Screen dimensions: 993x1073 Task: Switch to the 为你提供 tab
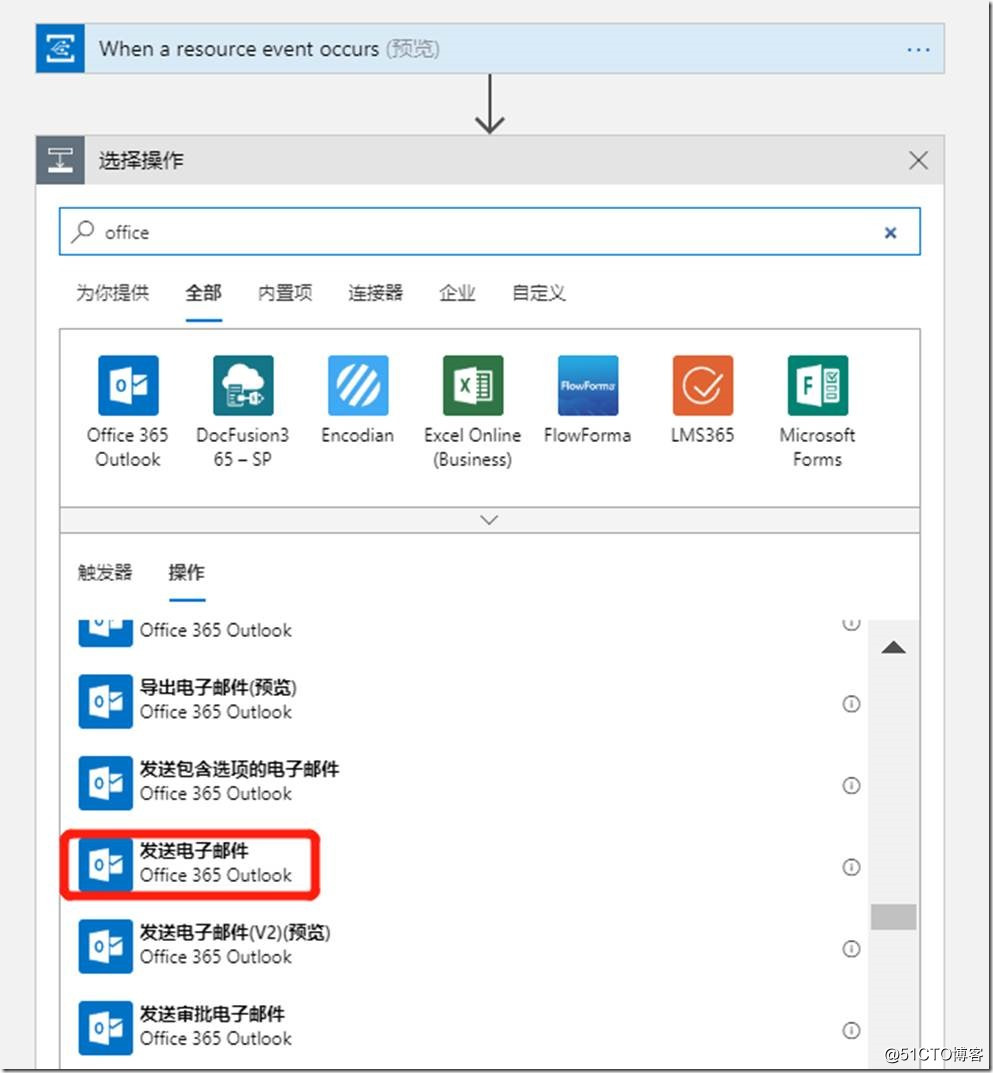(x=112, y=293)
